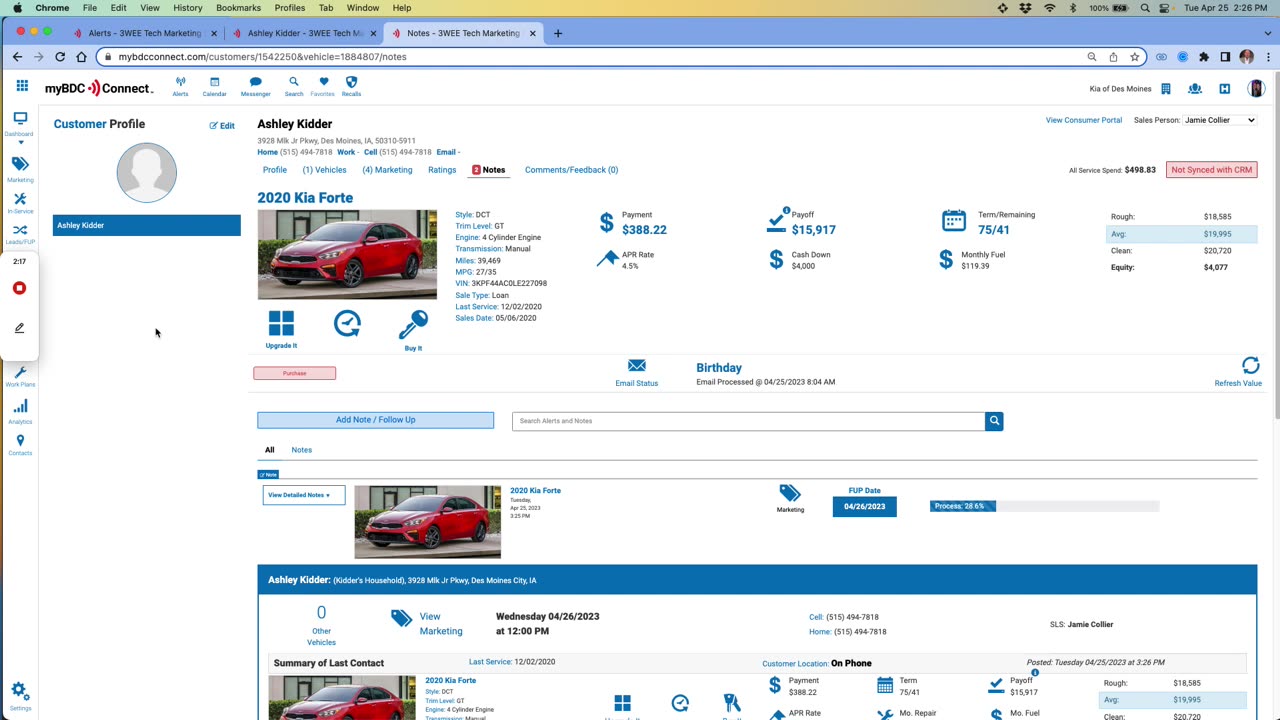The width and height of the screenshot is (1280, 720).
Task: Expand the Dashboard arrow in left sidebar
Action: [20, 142]
